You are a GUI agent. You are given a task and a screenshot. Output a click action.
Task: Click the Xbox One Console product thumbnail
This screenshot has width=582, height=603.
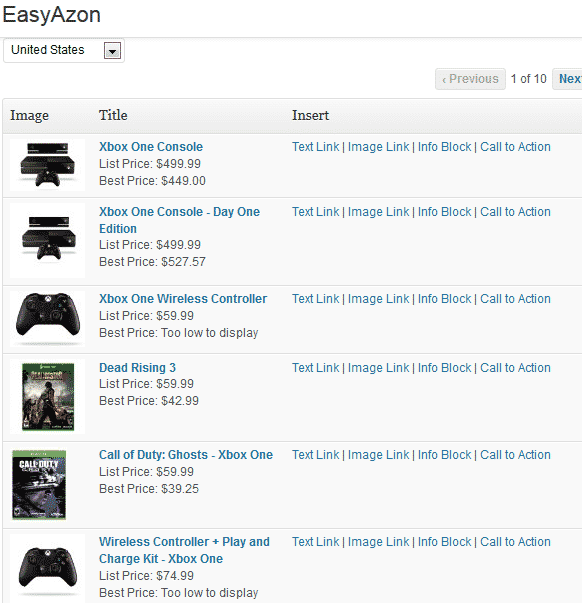point(47,165)
